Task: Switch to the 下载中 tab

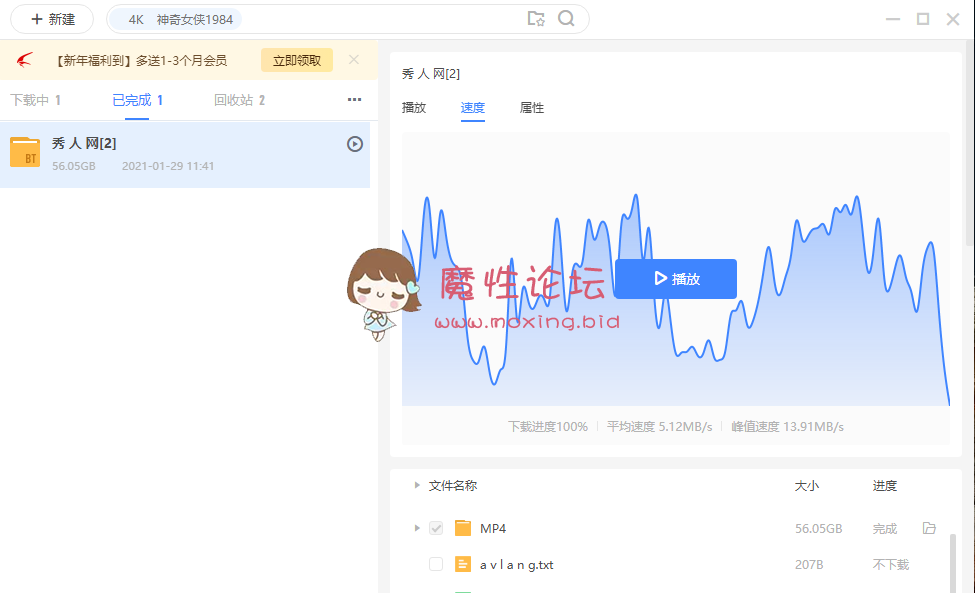Action: 35,100
